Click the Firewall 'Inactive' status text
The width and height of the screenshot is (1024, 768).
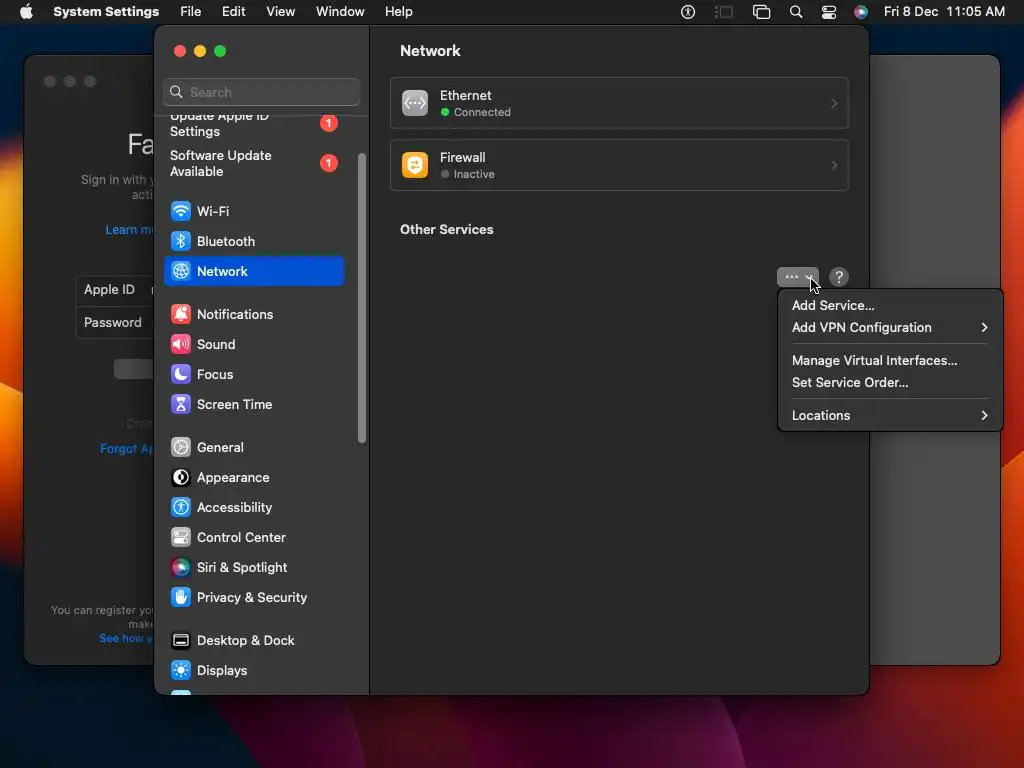coord(474,174)
